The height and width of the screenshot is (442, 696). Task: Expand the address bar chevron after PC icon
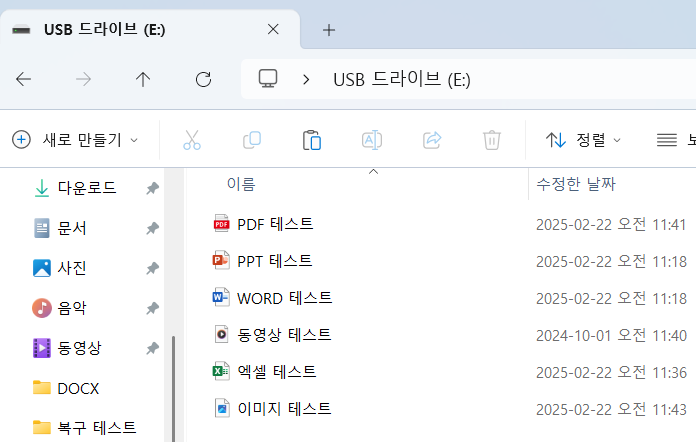[x=306, y=79]
